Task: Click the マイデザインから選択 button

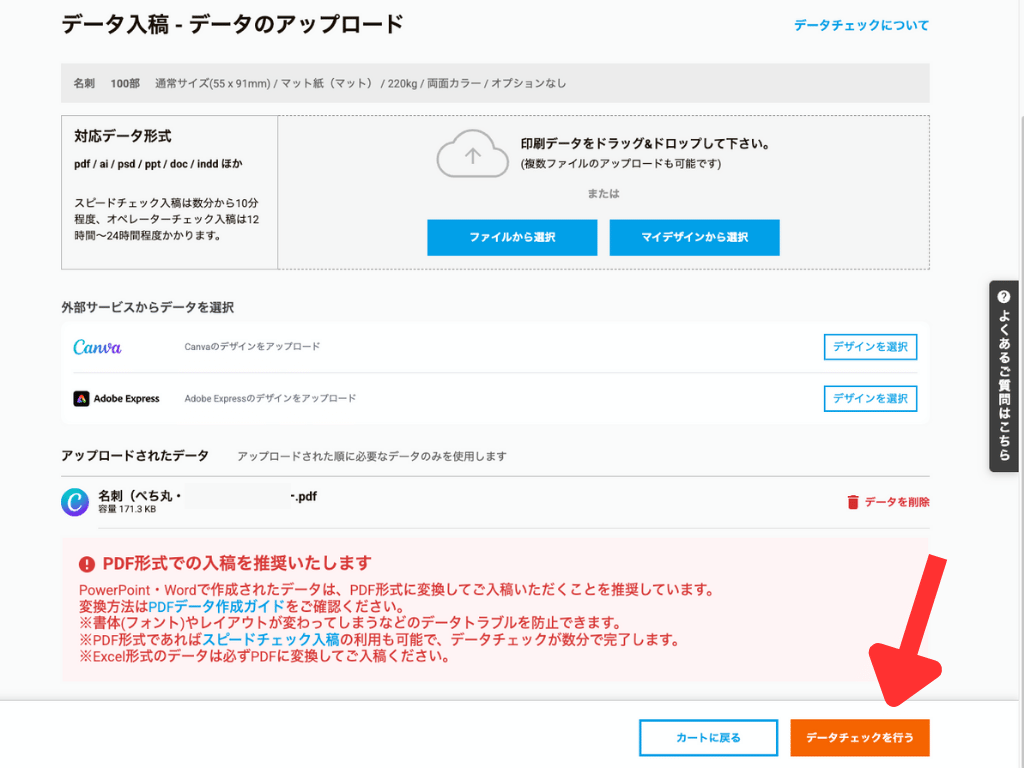Action: [x=694, y=237]
